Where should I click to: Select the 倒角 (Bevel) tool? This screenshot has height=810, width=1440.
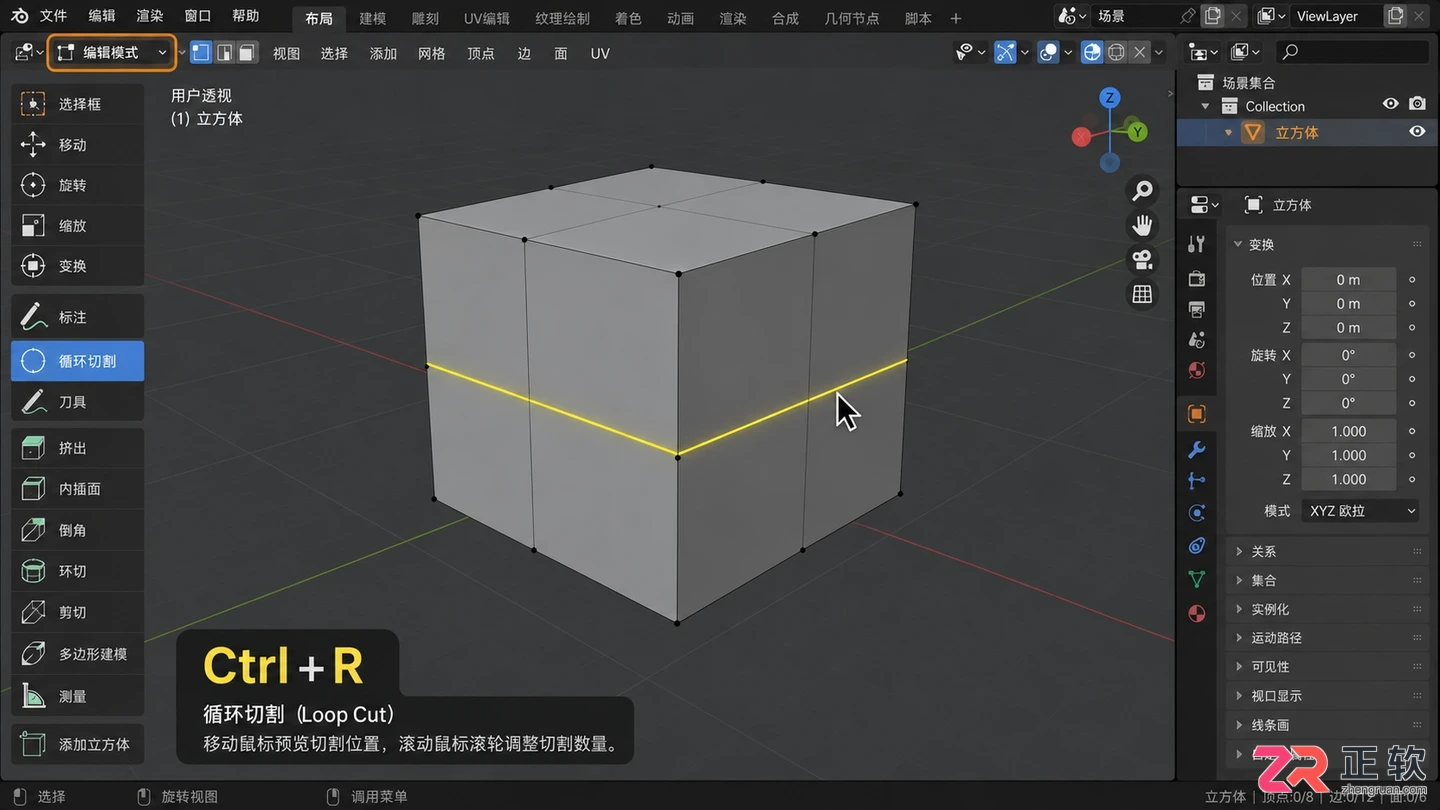tap(77, 530)
